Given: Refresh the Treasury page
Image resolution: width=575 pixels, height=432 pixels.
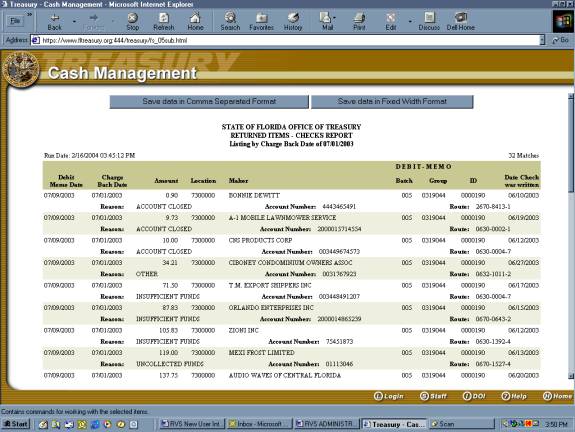Looking at the screenshot, I should click(164, 22).
